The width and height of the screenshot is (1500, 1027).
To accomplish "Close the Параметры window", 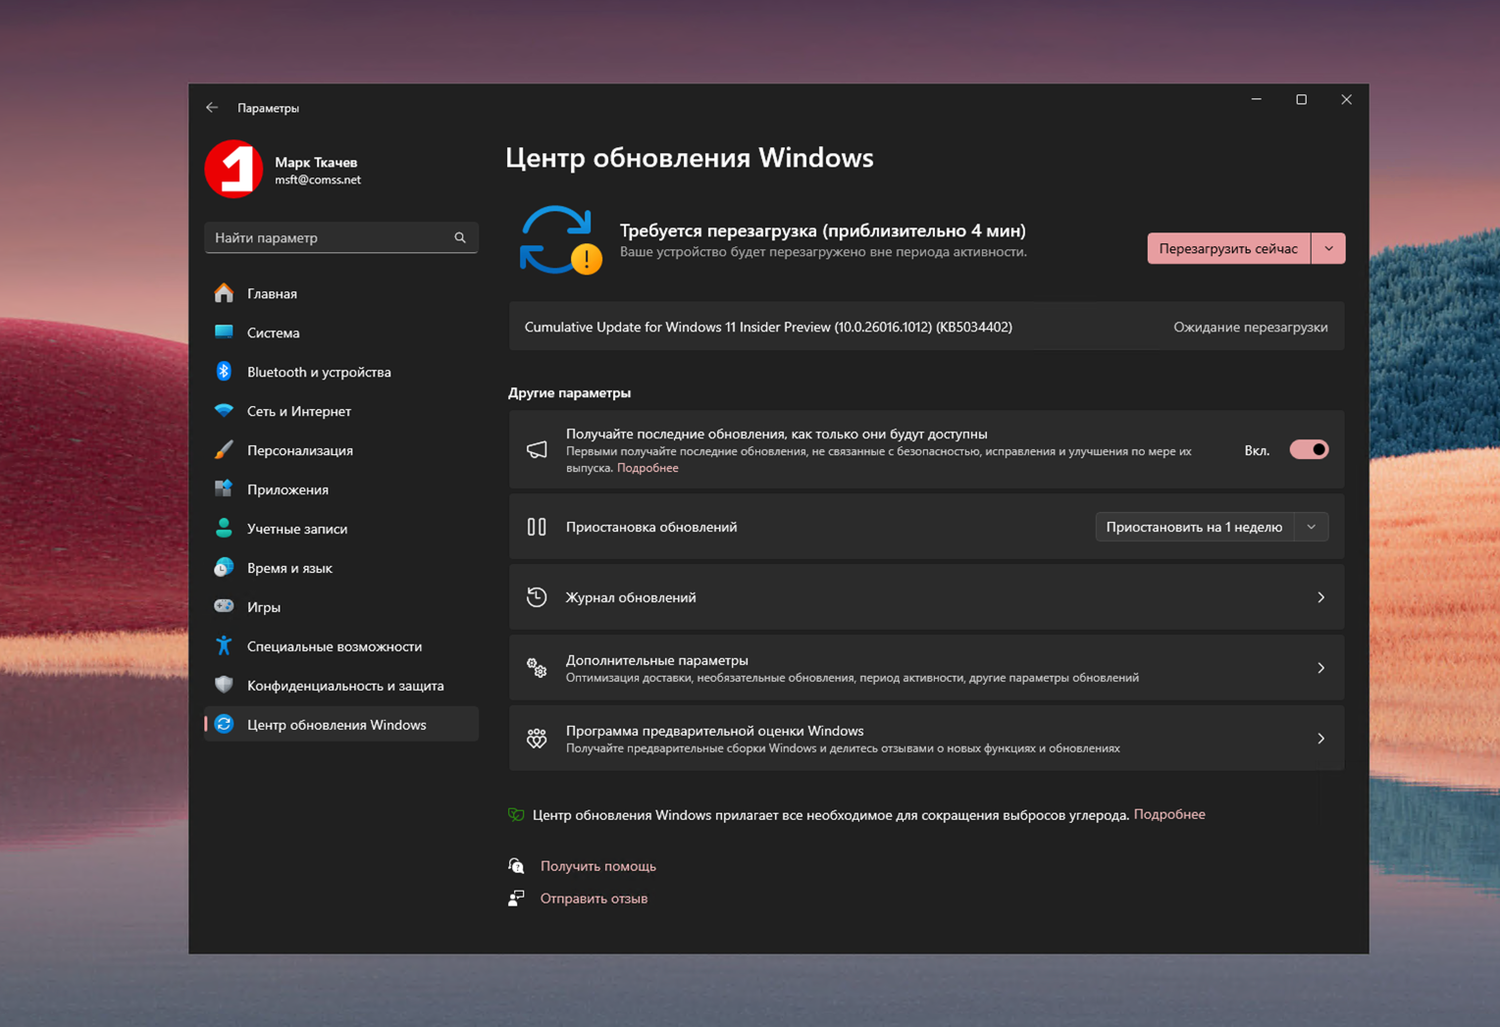I will pos(1346,99).
